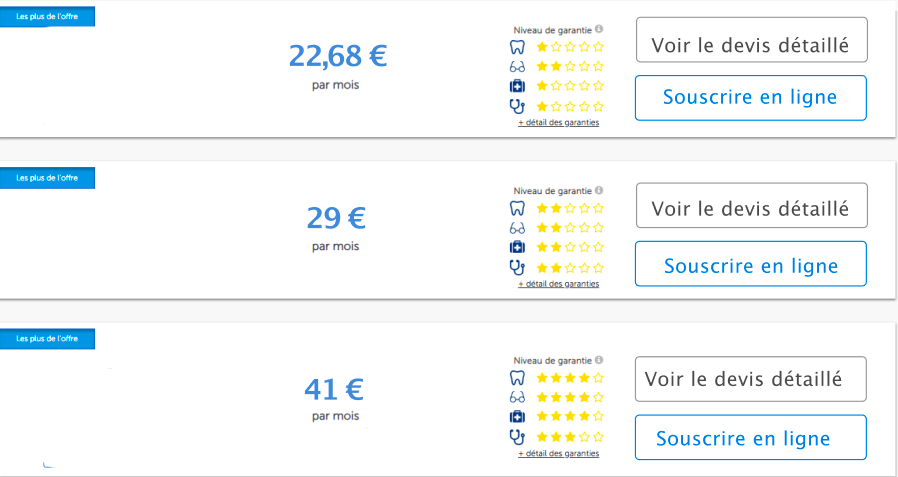
Task: Click the glasses optical icon in the 22,68 € offer
Action: (517, 66)
